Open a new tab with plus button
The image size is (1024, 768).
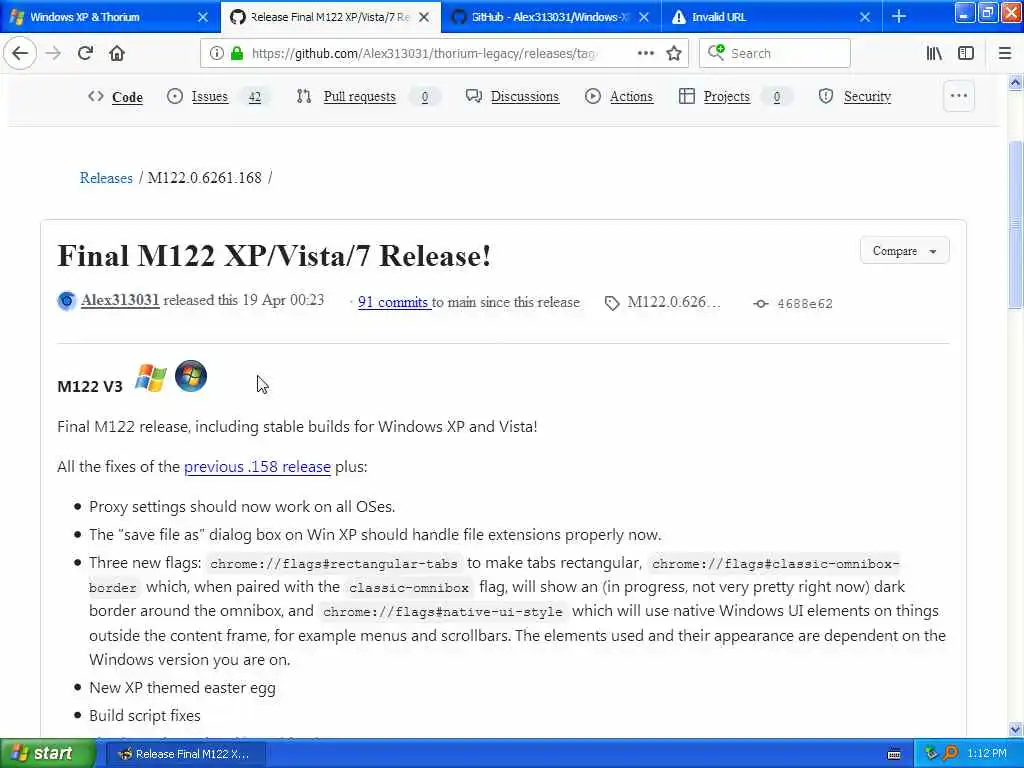click(x=899, y=16)
